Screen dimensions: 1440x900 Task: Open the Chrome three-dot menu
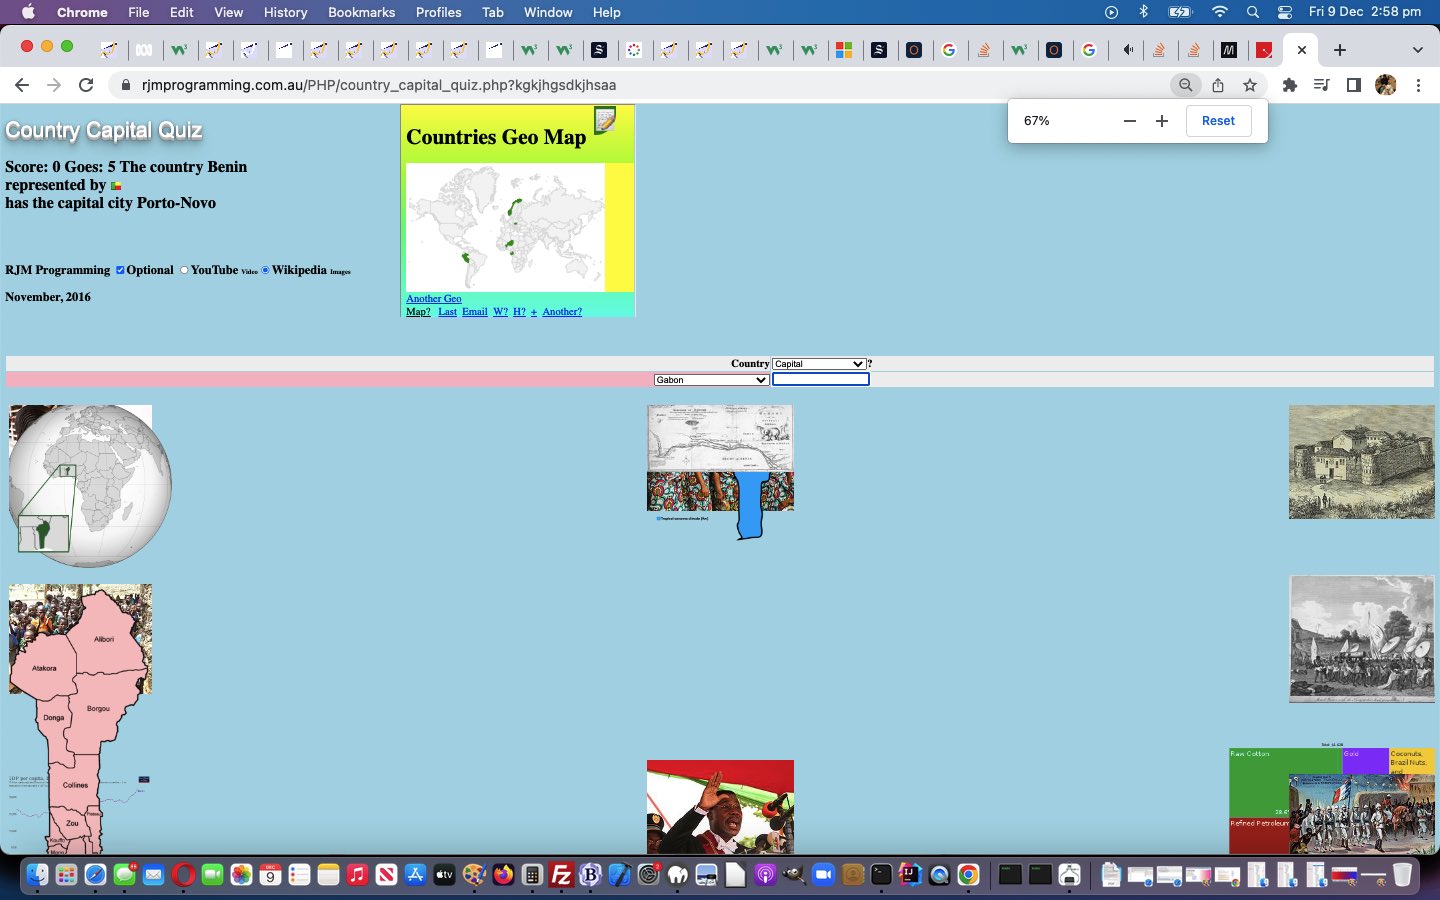[1418, 85]
